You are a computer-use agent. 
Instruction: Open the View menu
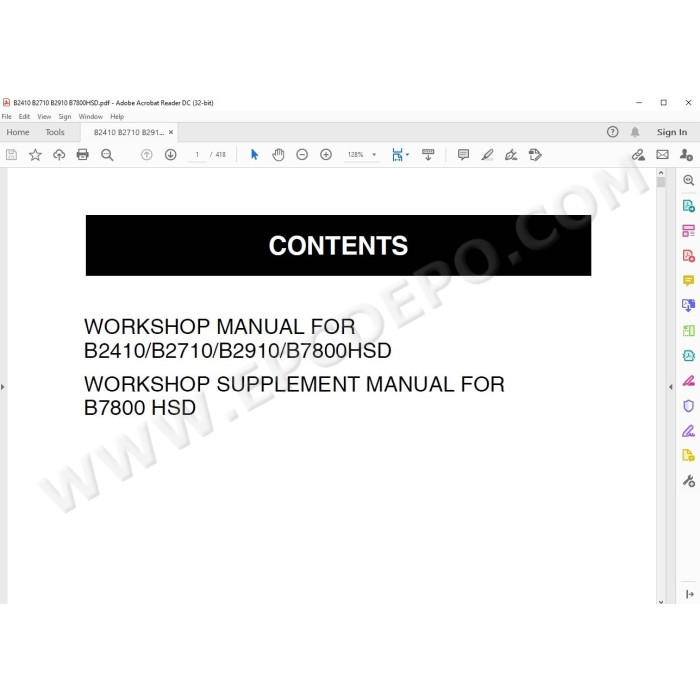pyautogui.click(x=44, y=117)
